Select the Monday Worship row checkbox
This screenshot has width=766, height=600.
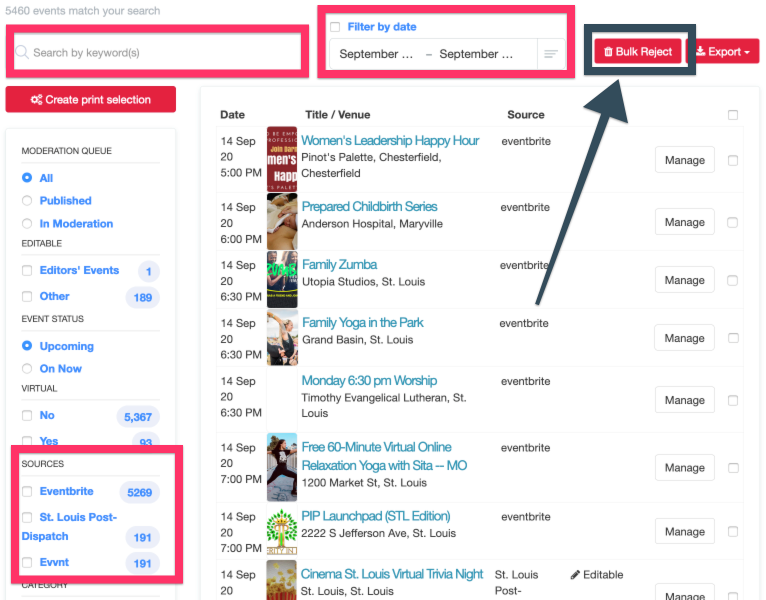click(733, 401)
